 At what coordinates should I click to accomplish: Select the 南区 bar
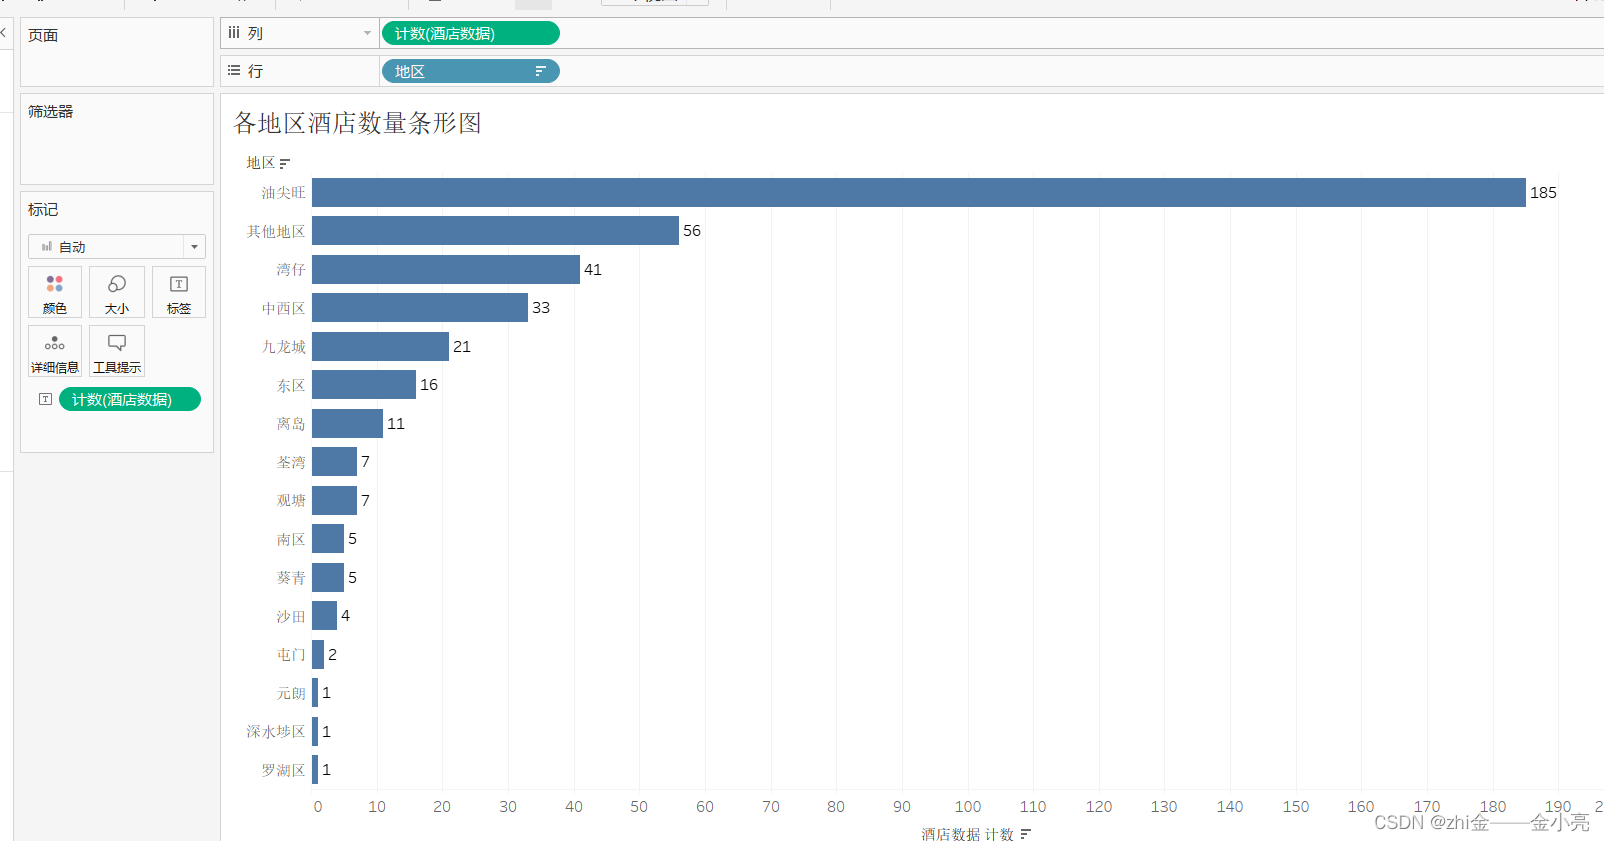point(328,538)
